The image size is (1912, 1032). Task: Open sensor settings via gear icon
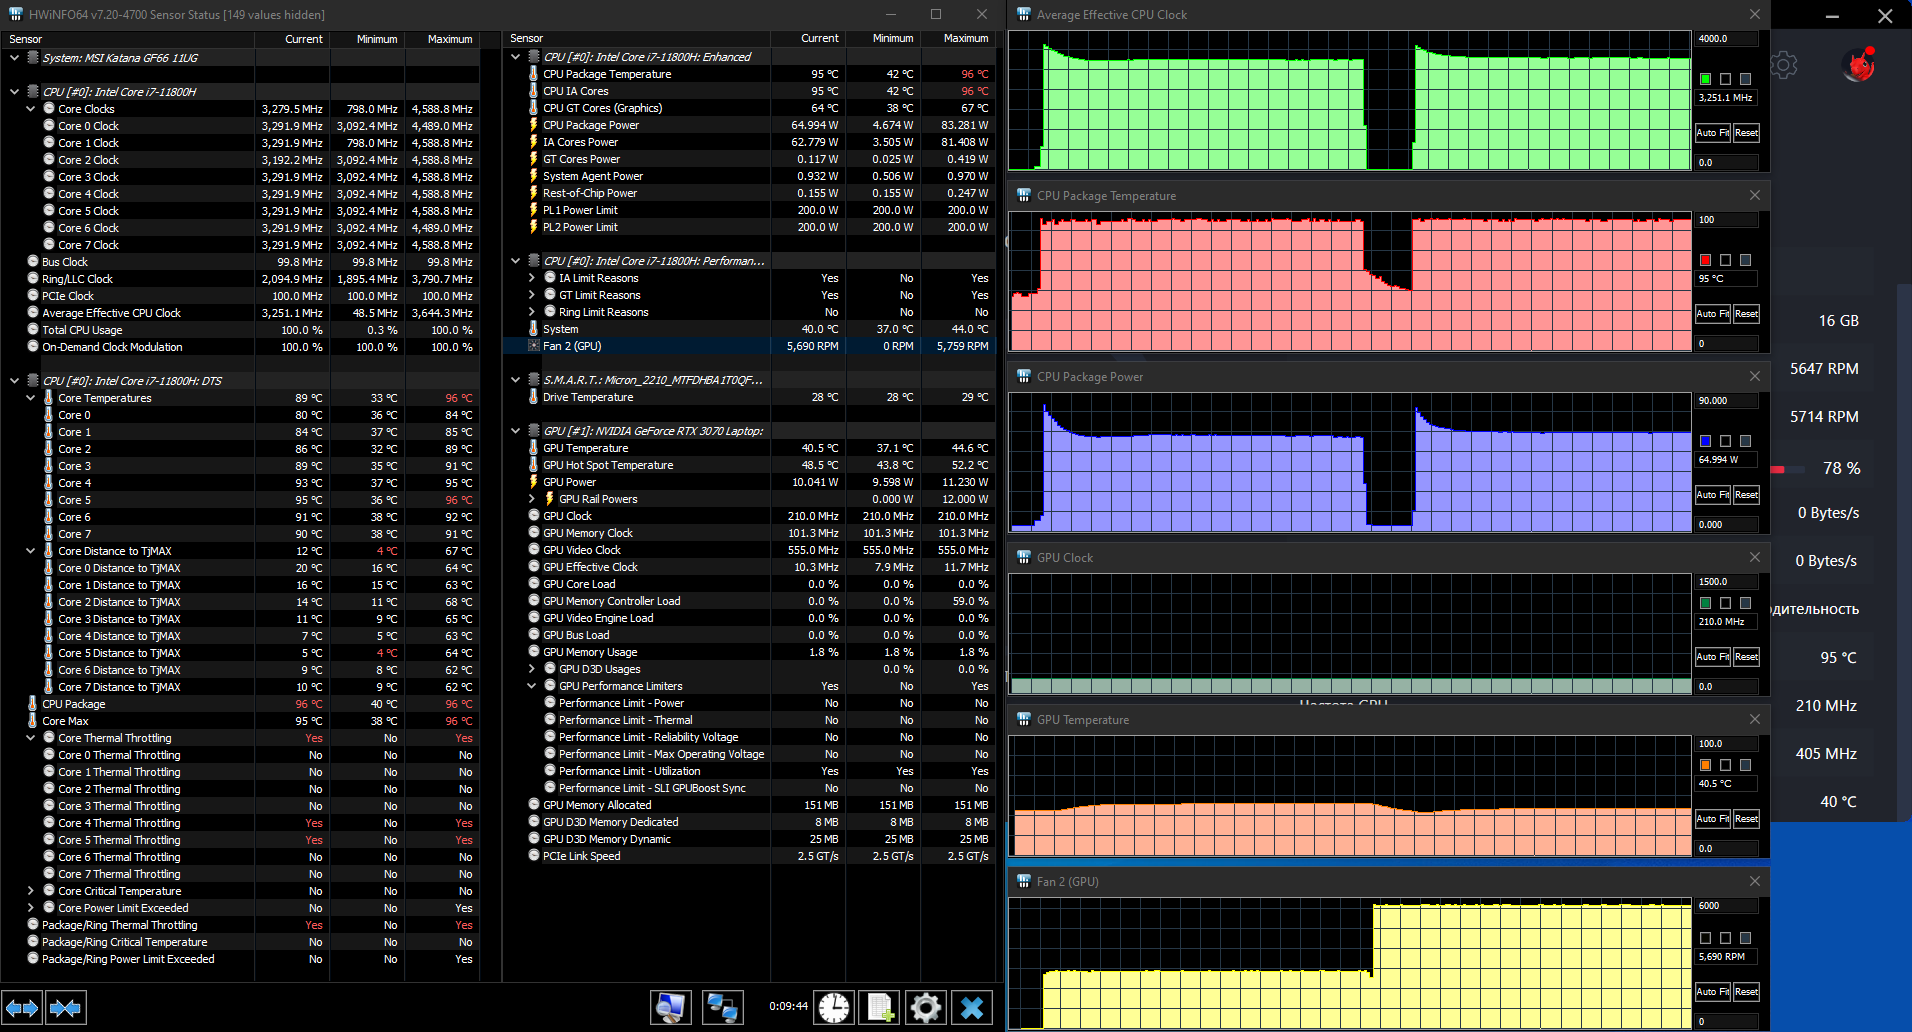pyautogui.click(x=926, y=1007)
